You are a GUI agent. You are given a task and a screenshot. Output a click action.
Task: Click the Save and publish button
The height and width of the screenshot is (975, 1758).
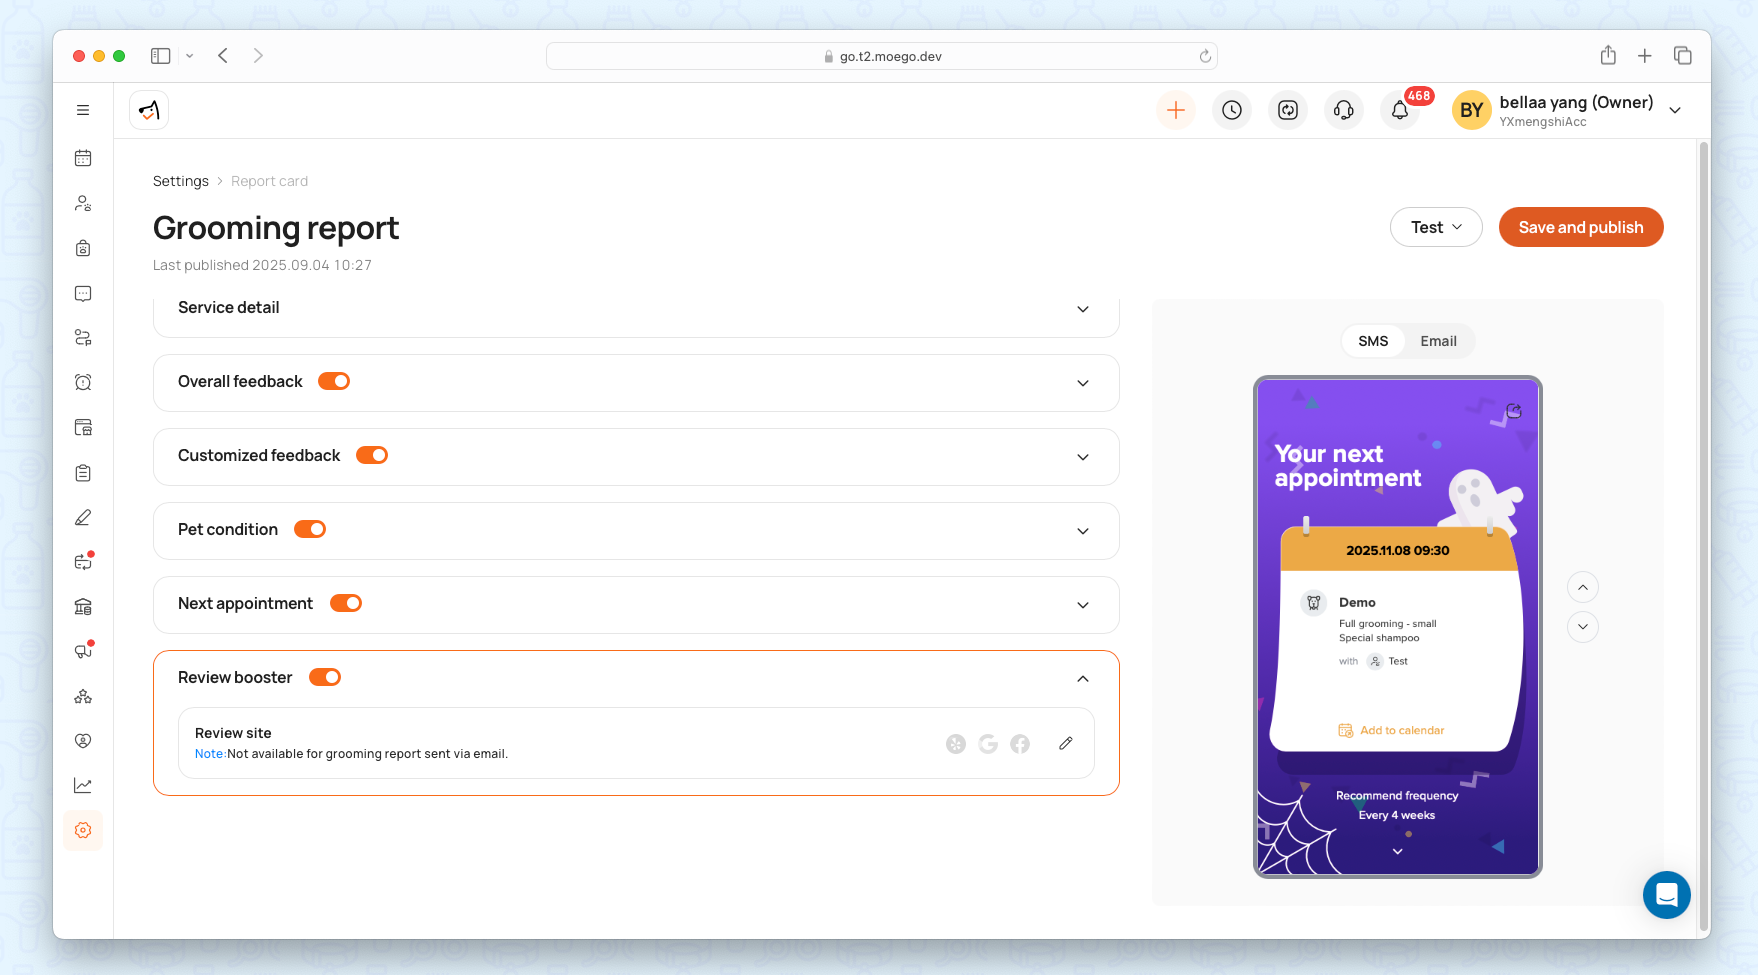1581,227
